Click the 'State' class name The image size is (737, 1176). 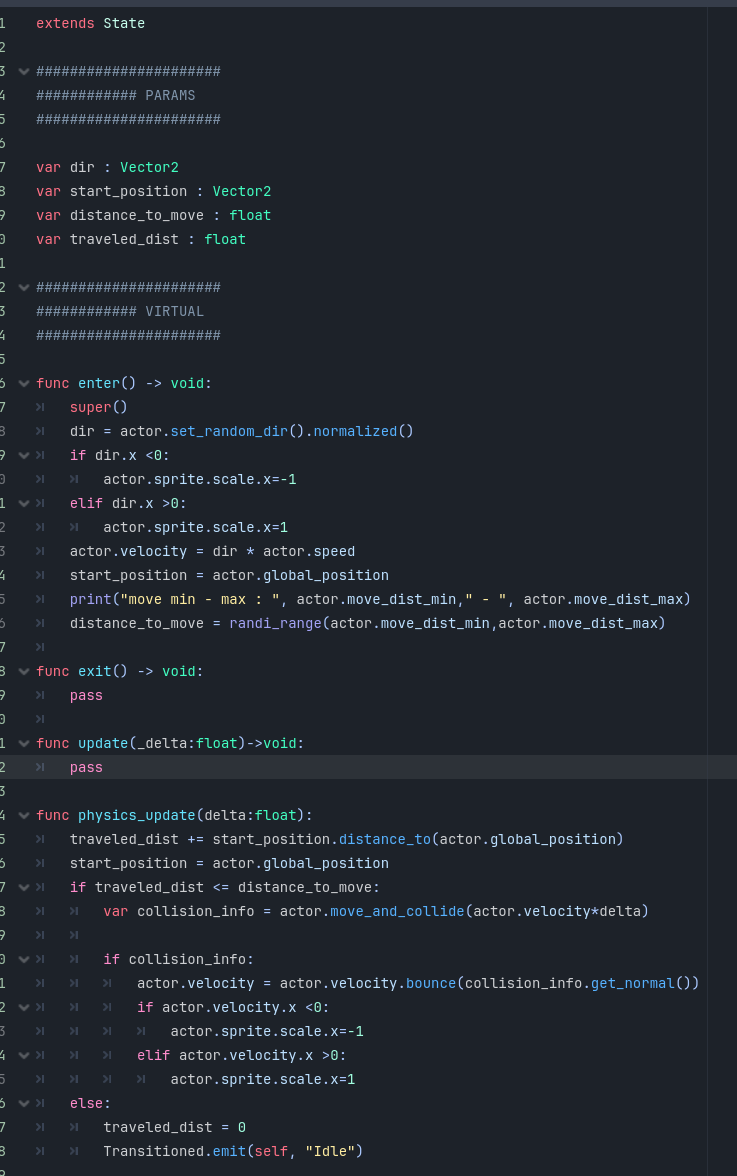pyautogui.click(x=124, y=23)
